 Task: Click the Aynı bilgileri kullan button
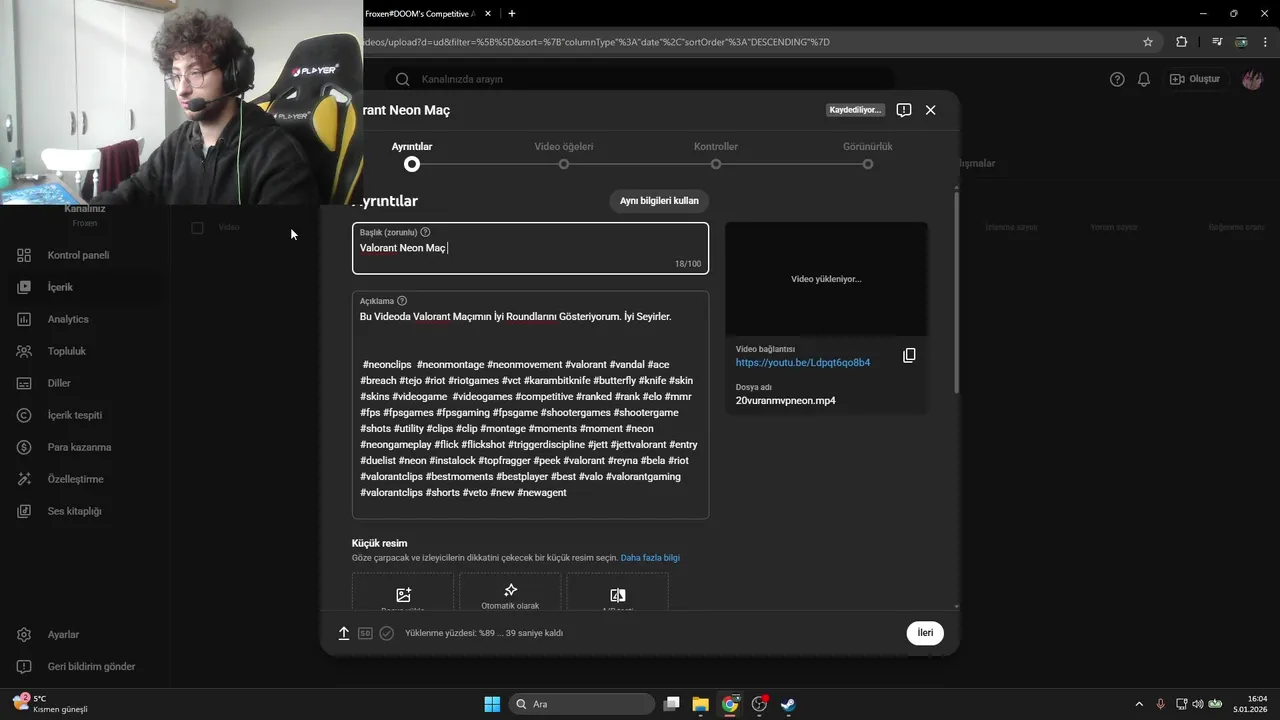pyautogui.click(x=659, y=201)
